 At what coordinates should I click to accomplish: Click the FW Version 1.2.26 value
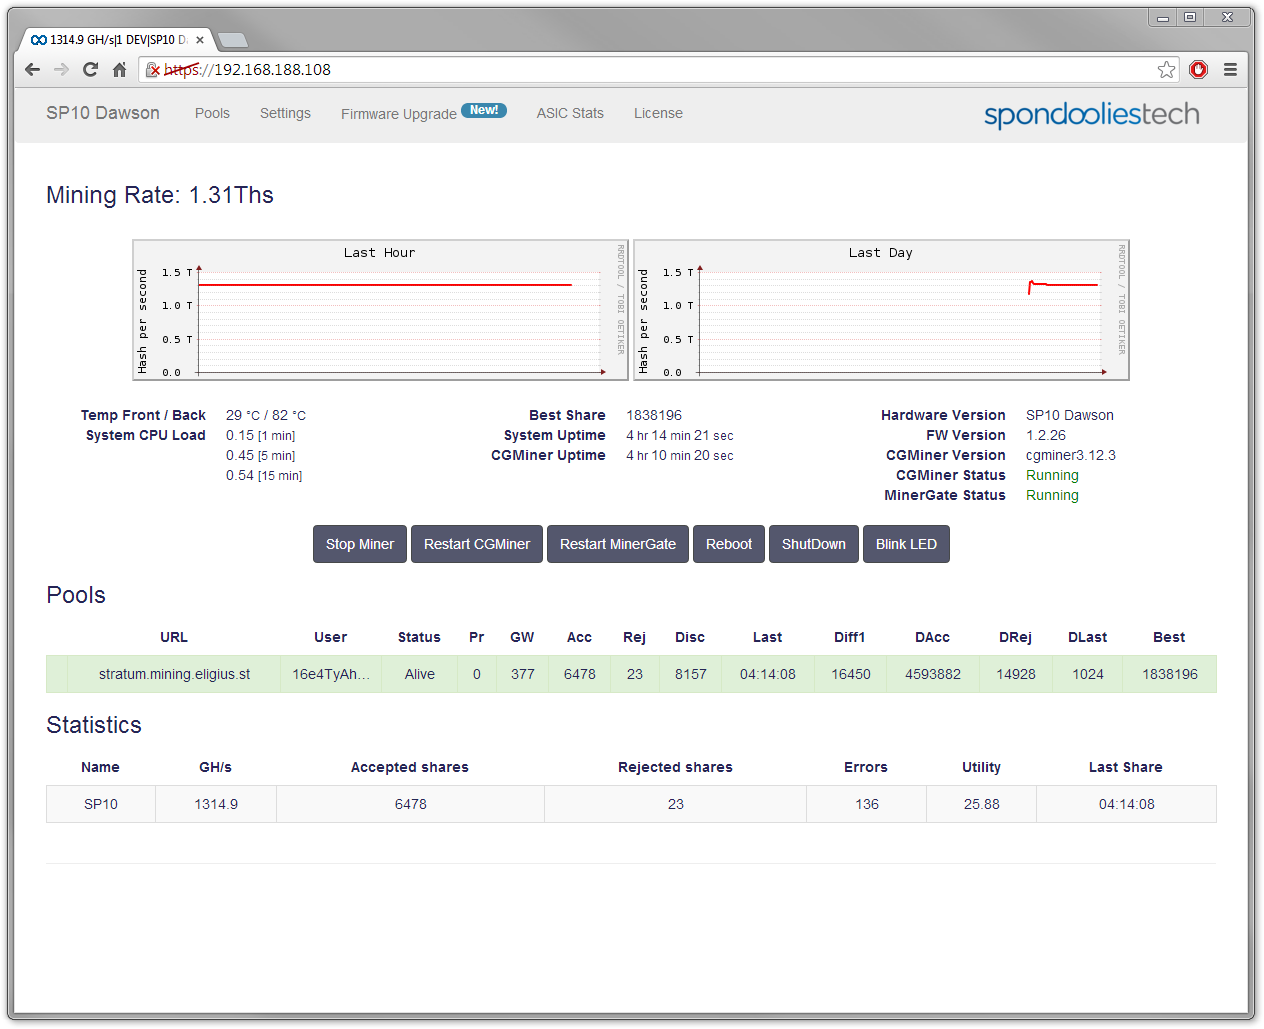[1046, 435]
